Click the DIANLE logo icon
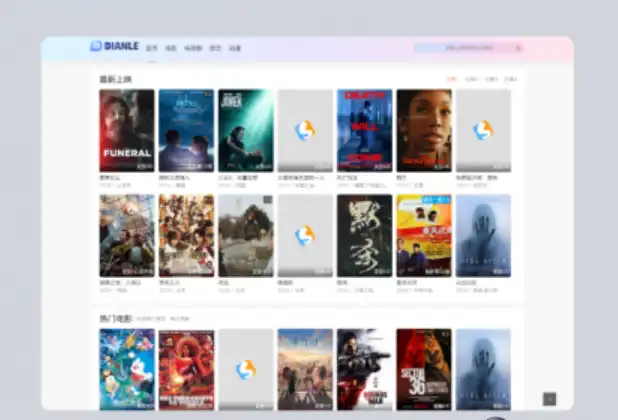The height and width of the screenshot is (420, 618). point(97,46)
